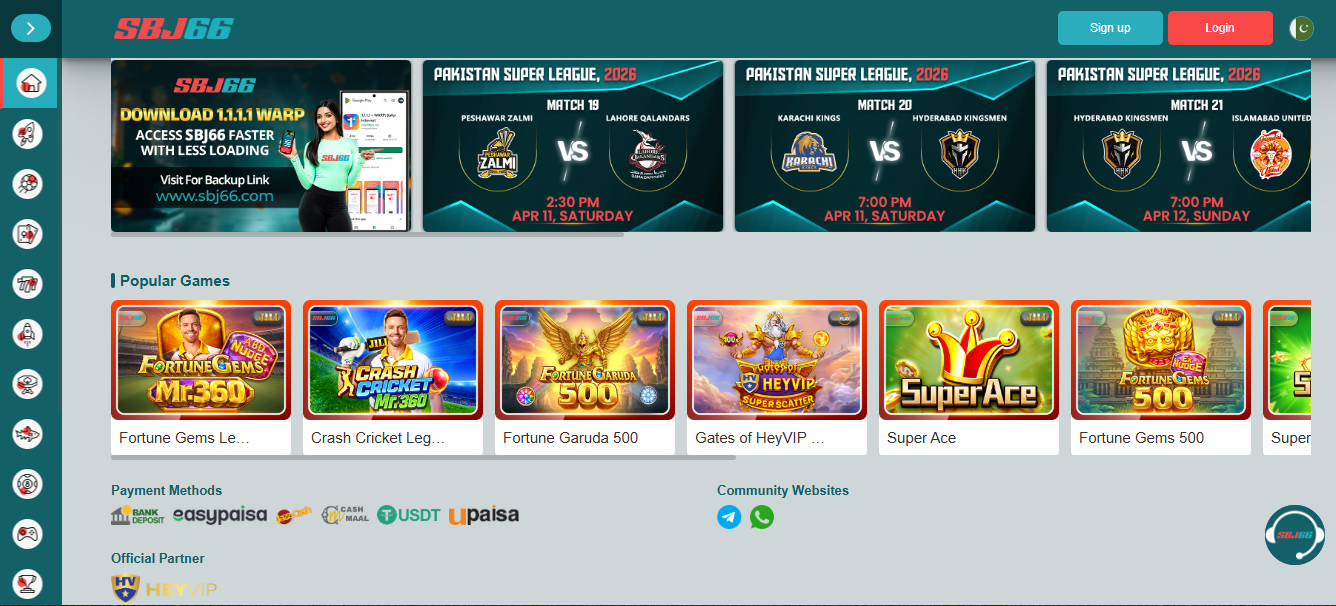1336x606 pixels.
Task: Open the WhatsApp community link
Action: (762, 517)
